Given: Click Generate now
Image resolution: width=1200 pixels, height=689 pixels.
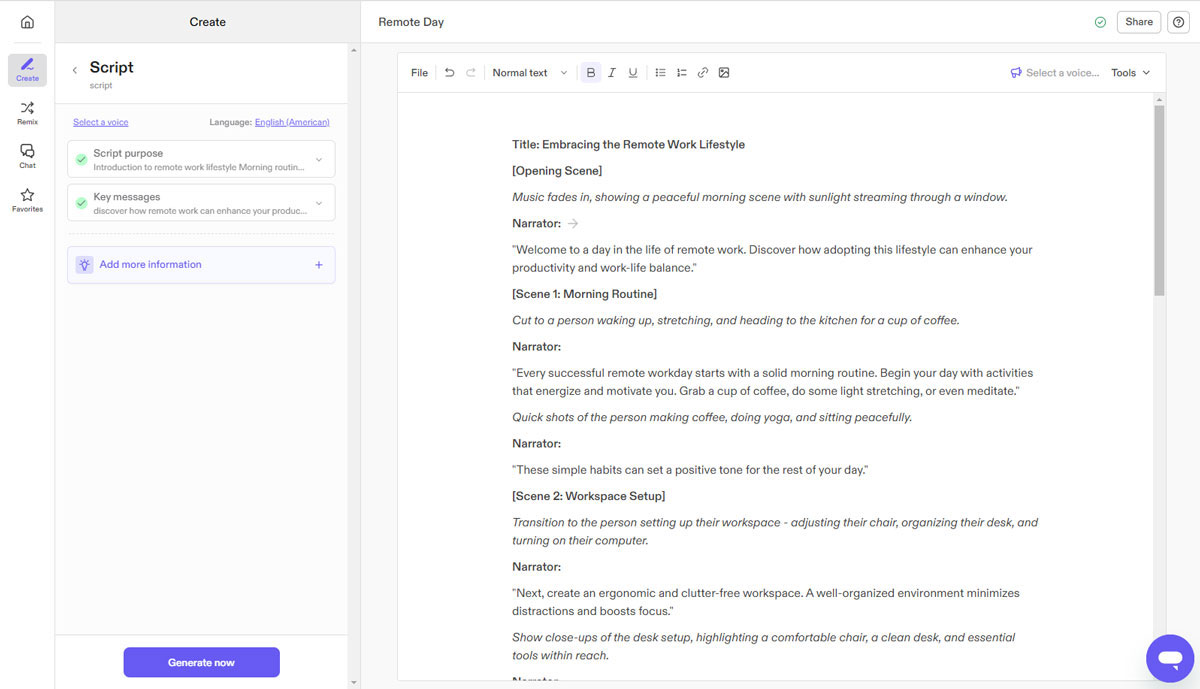Looking at the screenshot, I should point(201,662).
